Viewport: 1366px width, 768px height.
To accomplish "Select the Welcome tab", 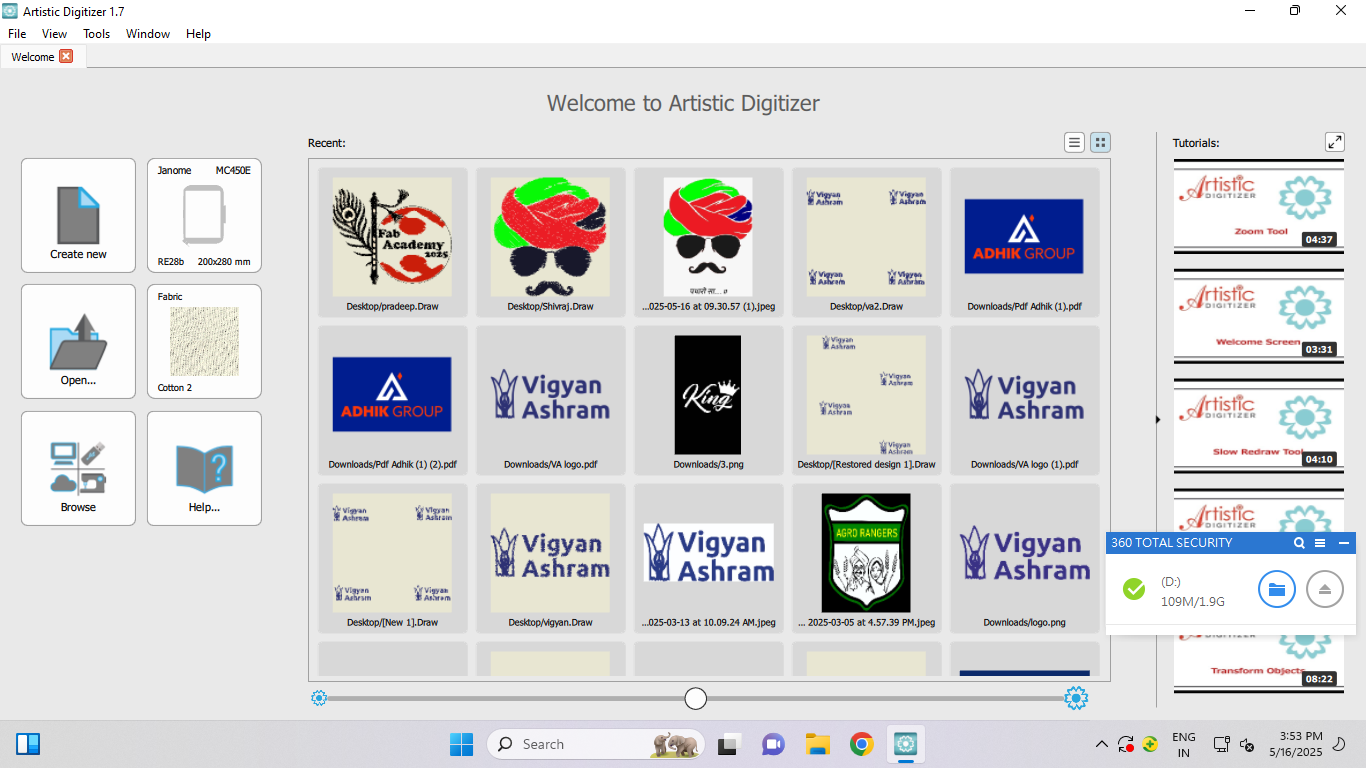I will [x=33, y=57].
